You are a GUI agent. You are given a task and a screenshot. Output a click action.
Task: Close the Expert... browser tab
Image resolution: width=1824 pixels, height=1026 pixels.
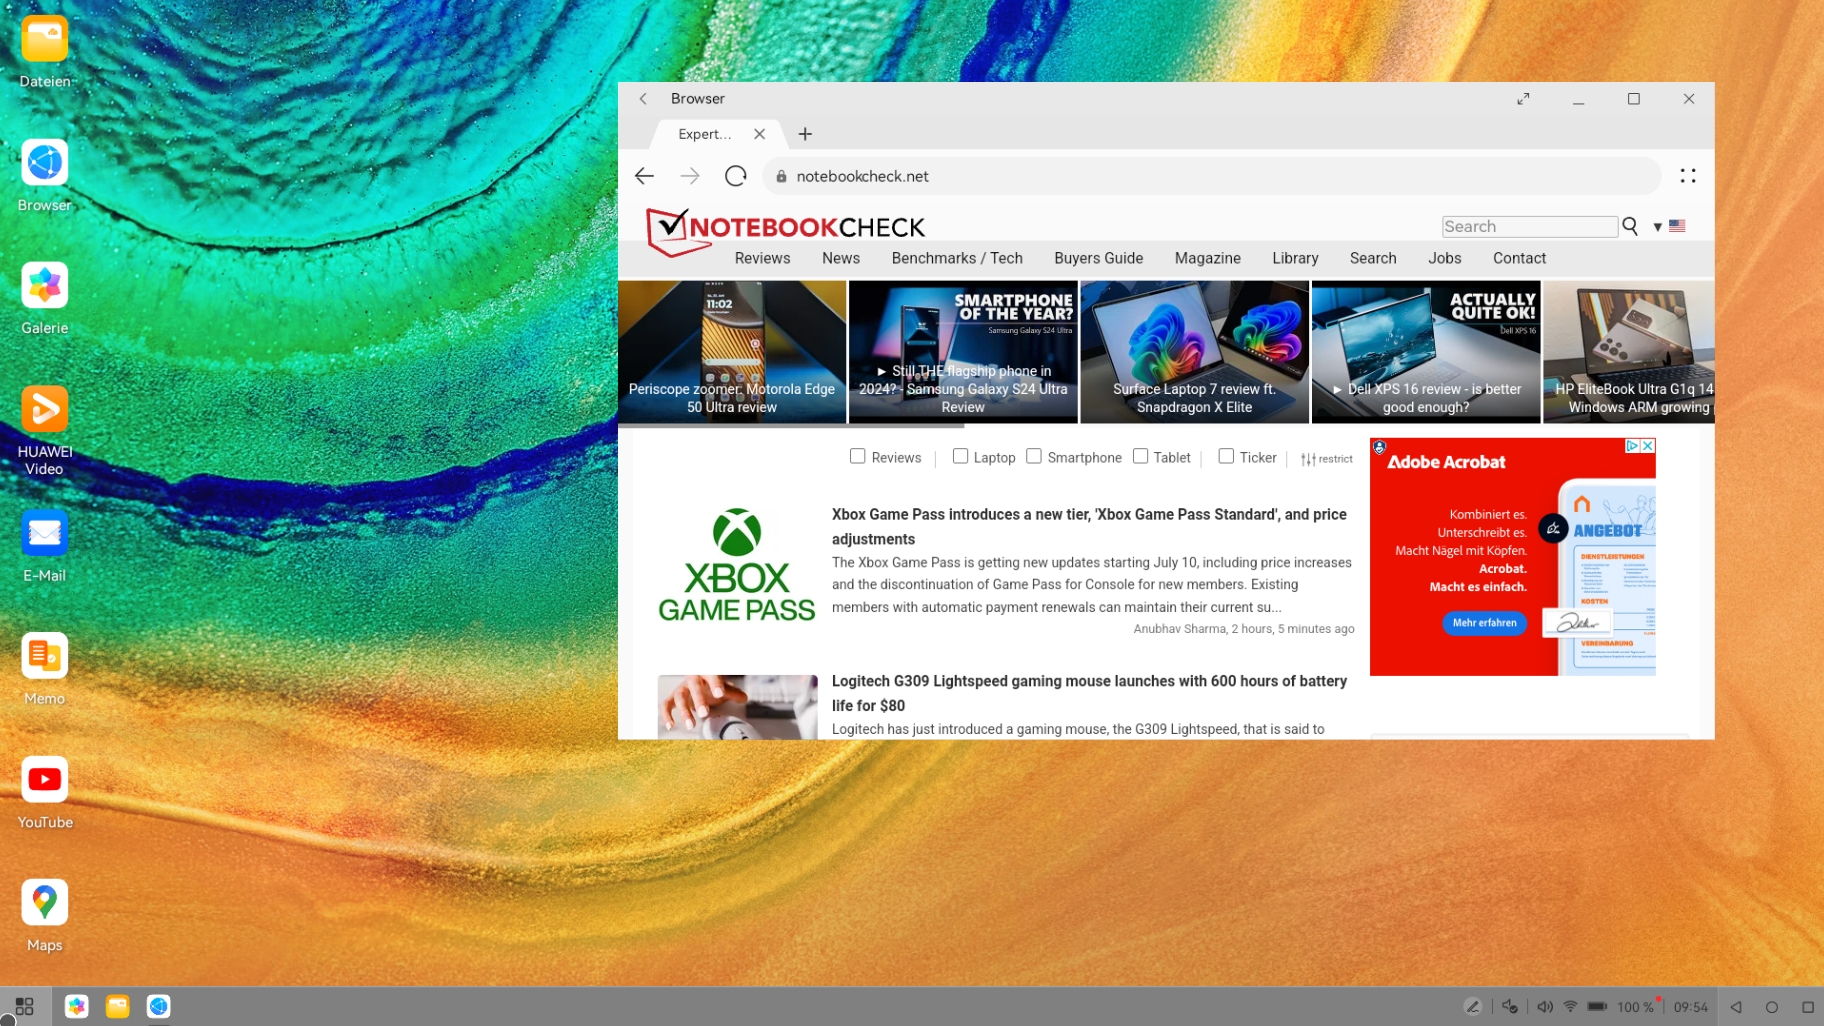(x=760, y=134)
